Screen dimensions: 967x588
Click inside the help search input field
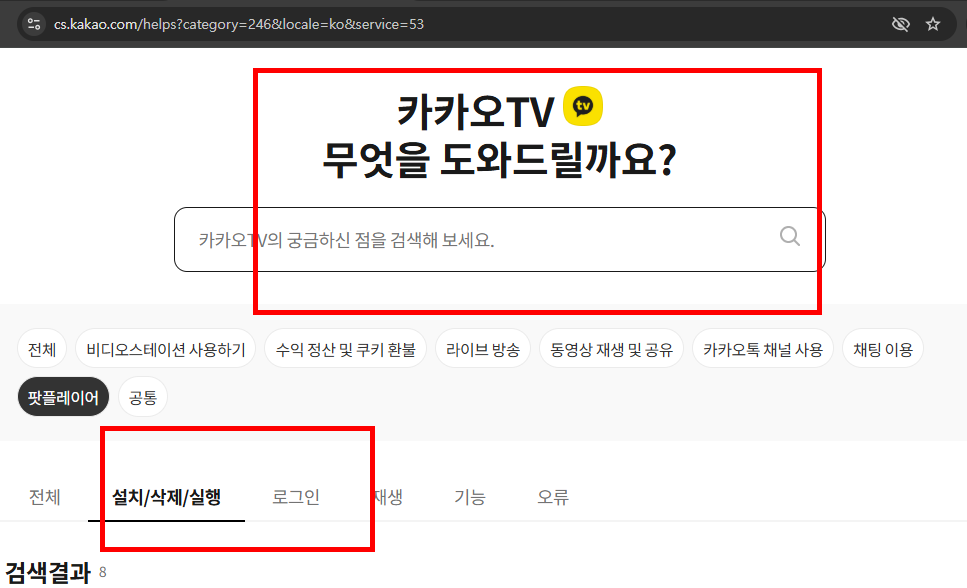tap(450, 239)
